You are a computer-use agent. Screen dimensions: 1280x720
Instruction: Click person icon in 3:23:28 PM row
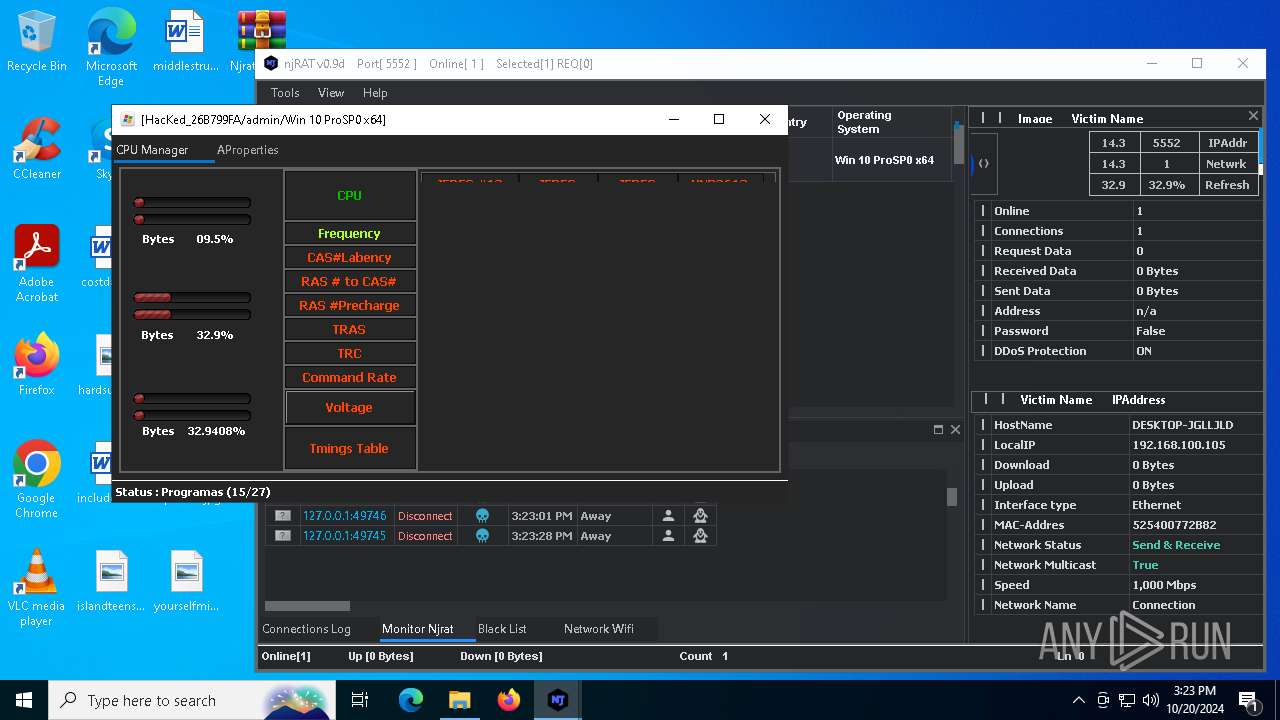[668, 536]
